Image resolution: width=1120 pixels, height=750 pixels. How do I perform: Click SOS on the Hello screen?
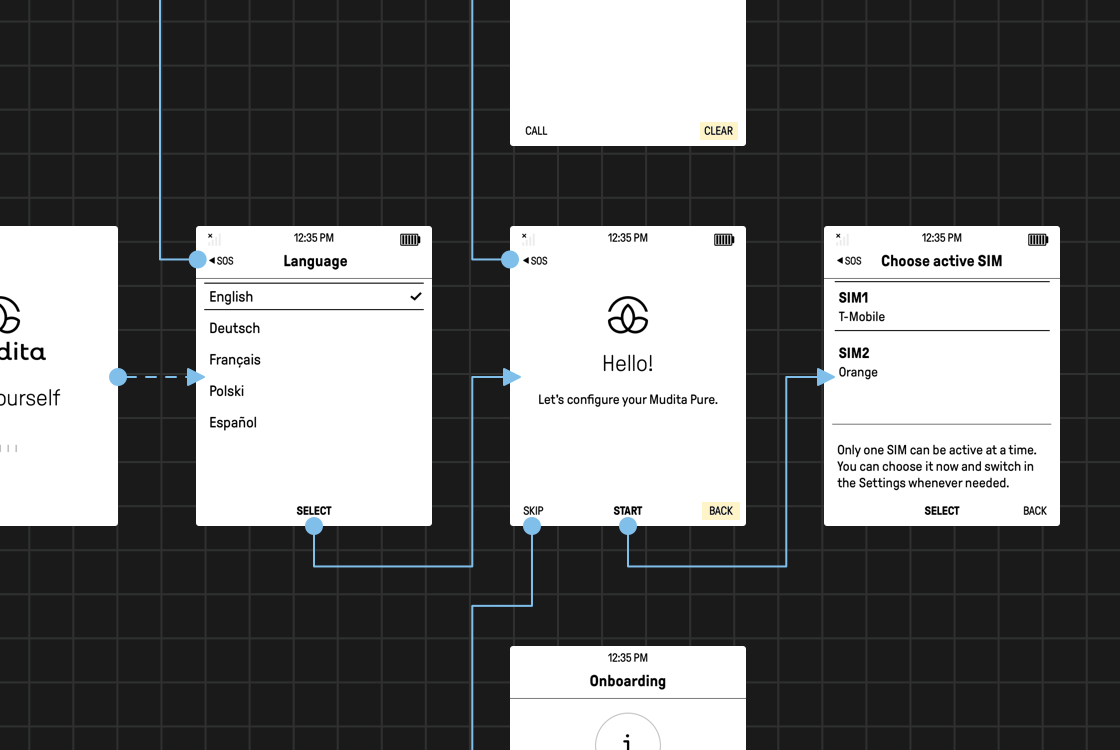click(x=536, y=261)
